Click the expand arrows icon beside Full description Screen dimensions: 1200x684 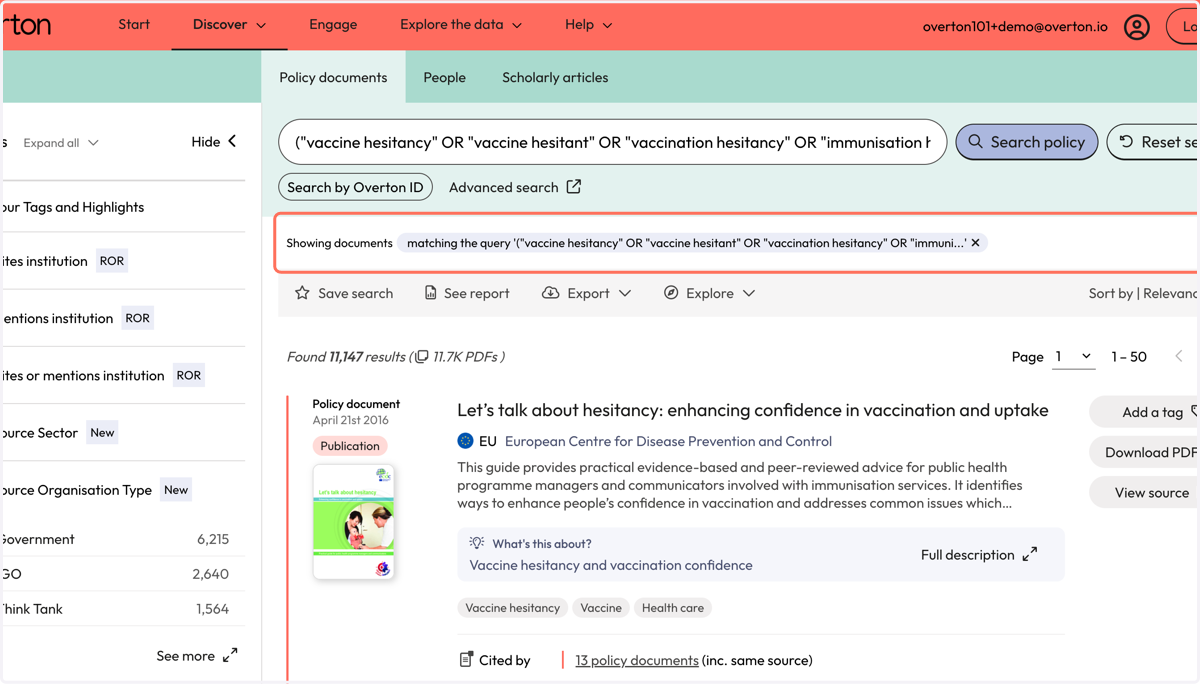(x=1030, y=554)
